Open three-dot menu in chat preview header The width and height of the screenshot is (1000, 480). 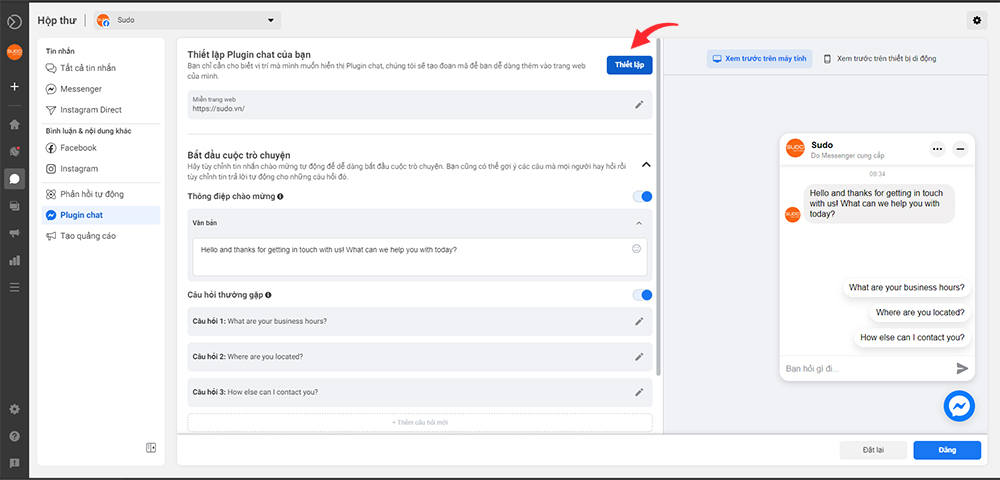937,149
